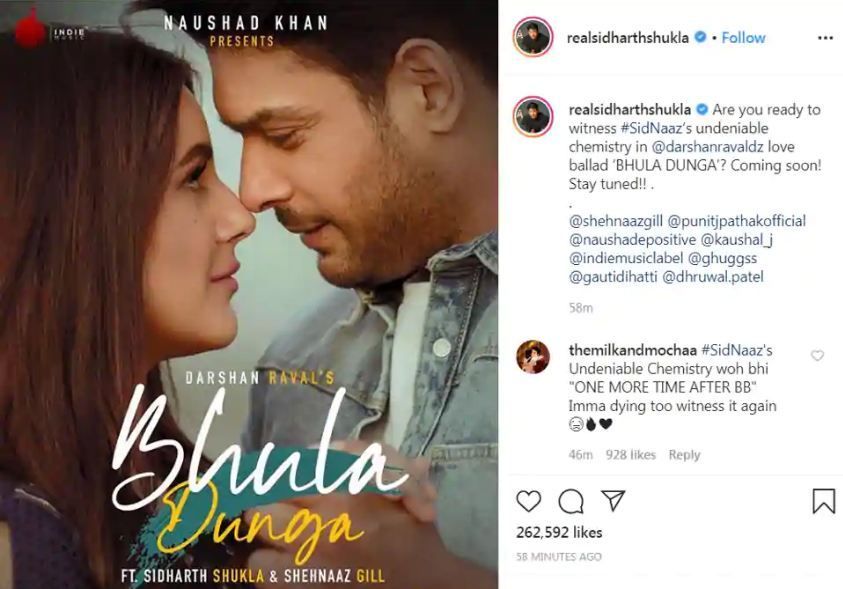Like the post with the heart icon
This screenshot has width=843, height=589.
click(528, 501)
